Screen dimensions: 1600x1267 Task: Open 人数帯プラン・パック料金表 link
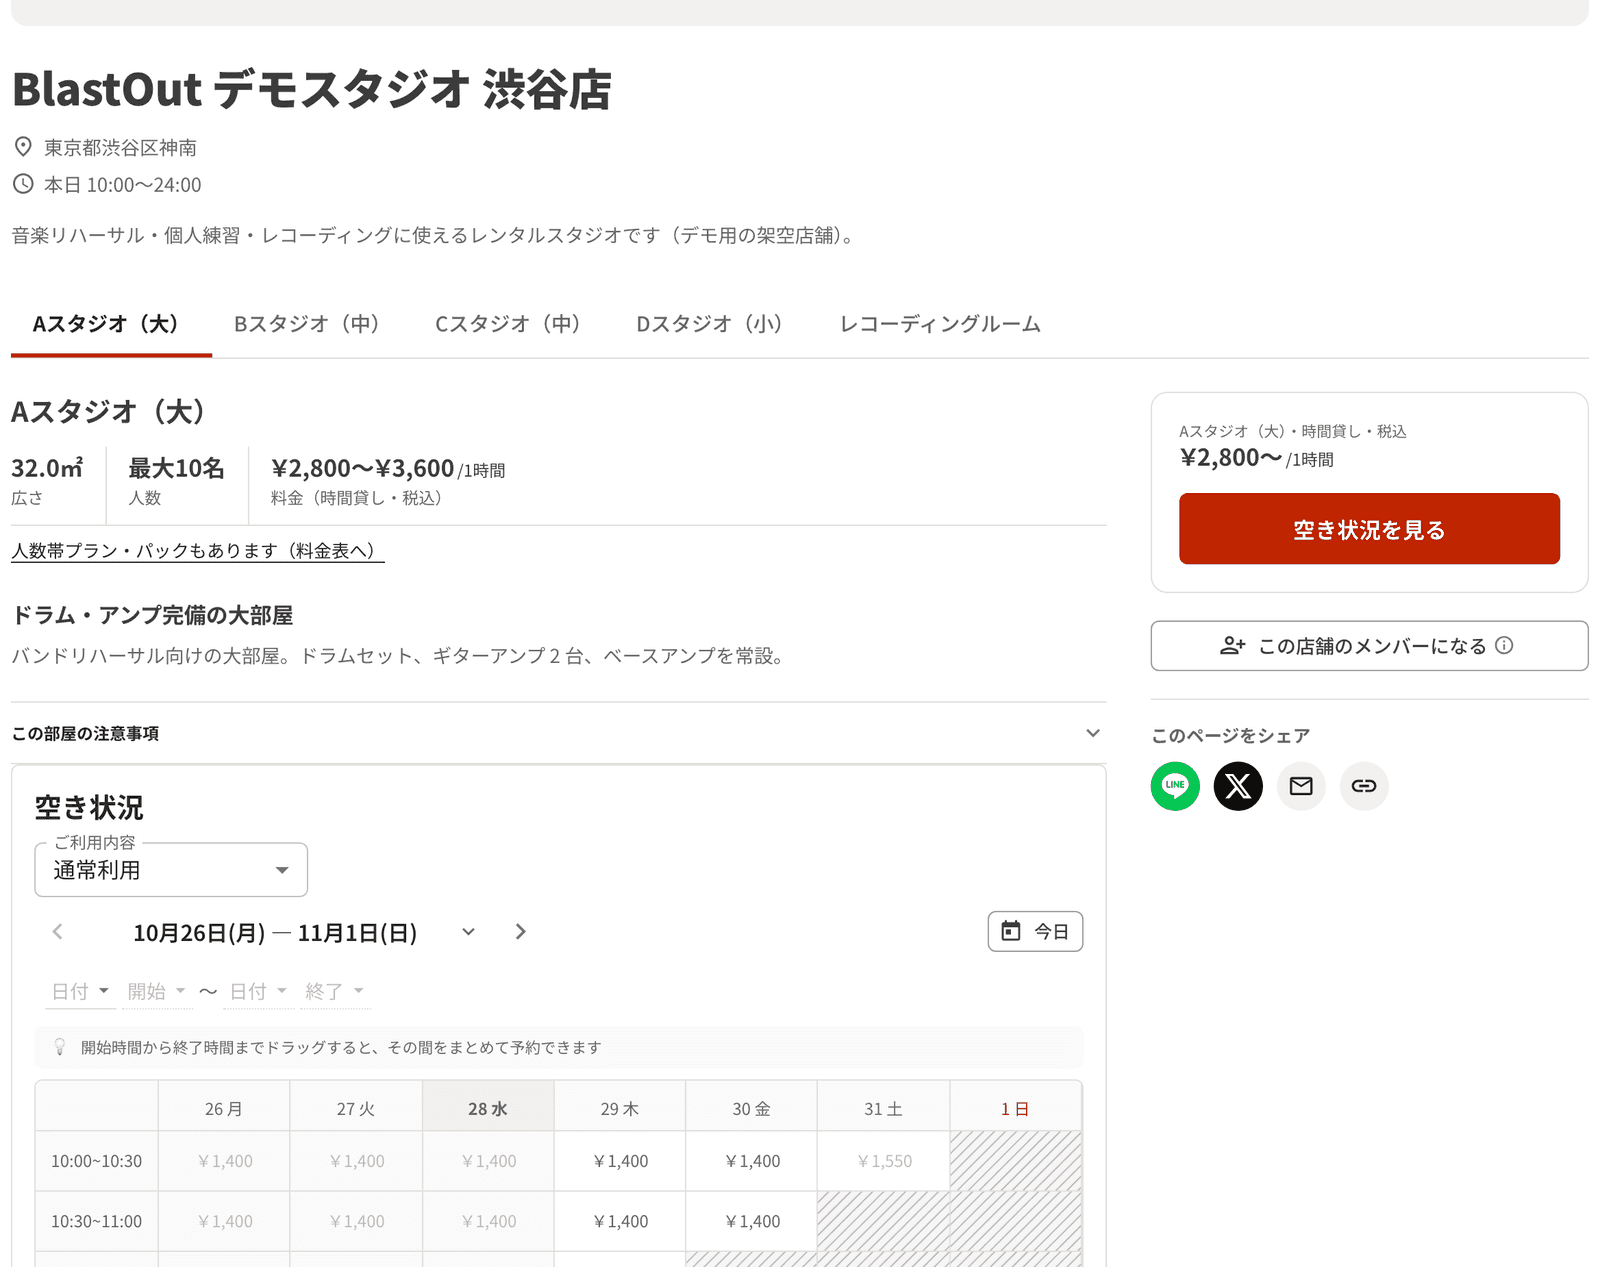[197, 551]
